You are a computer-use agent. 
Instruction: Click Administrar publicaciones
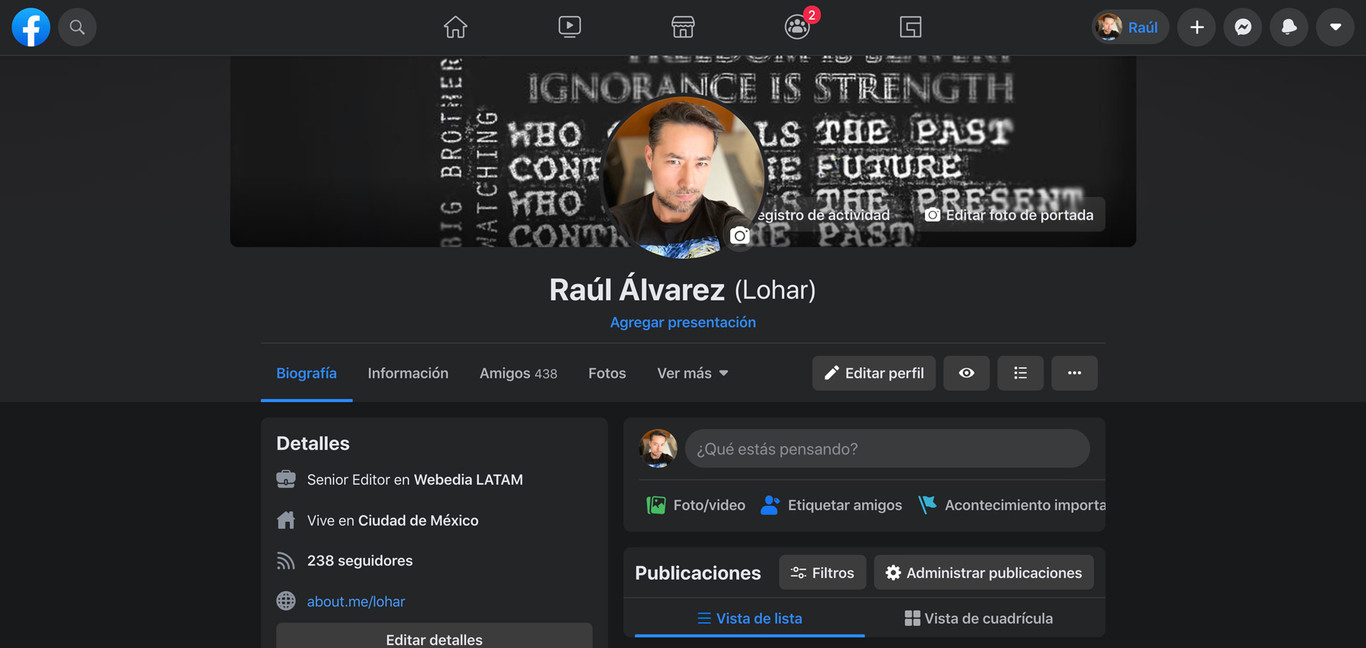pos(984,573)
